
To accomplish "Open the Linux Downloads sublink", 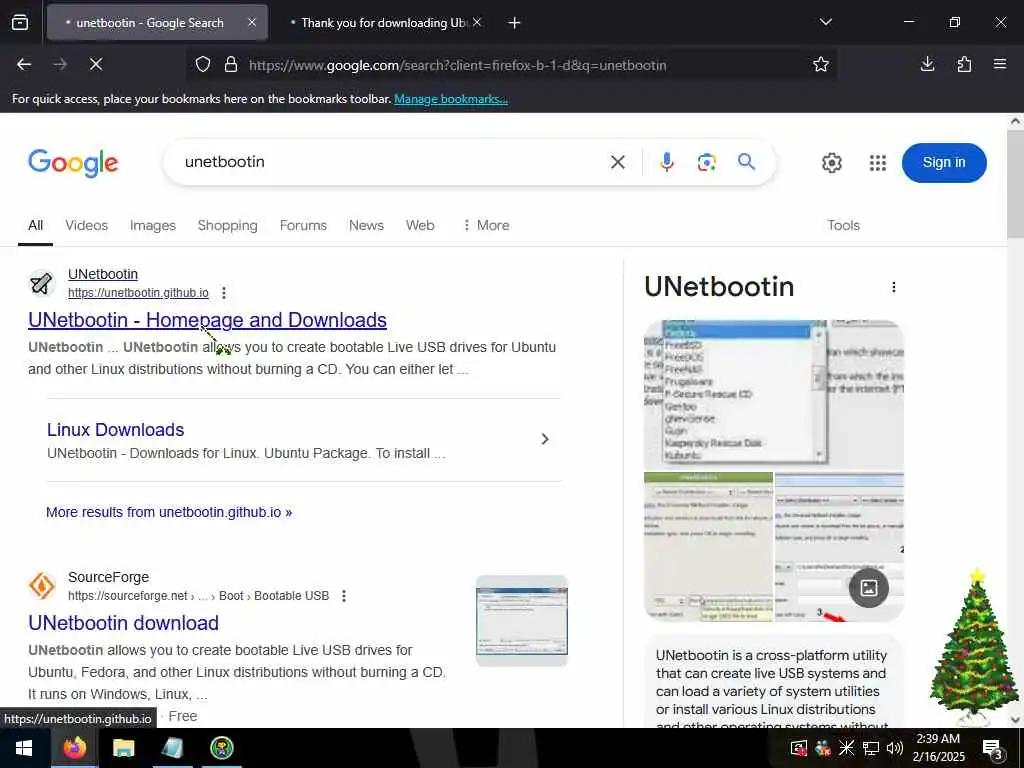I will click(116, 430).
